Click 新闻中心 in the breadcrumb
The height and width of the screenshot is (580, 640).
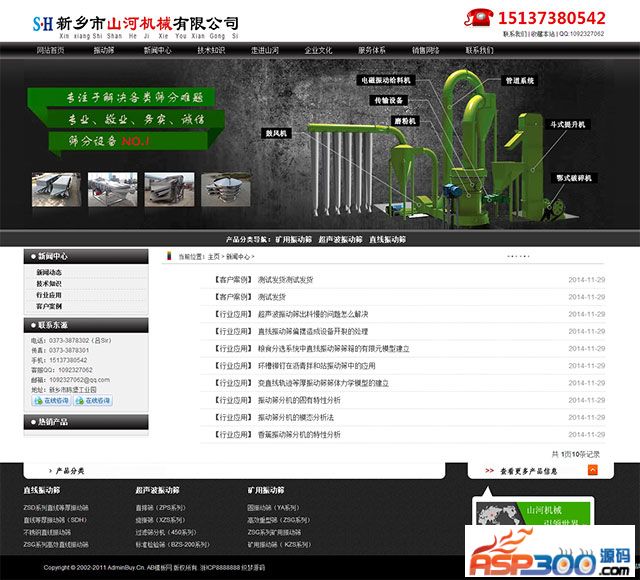238,257
